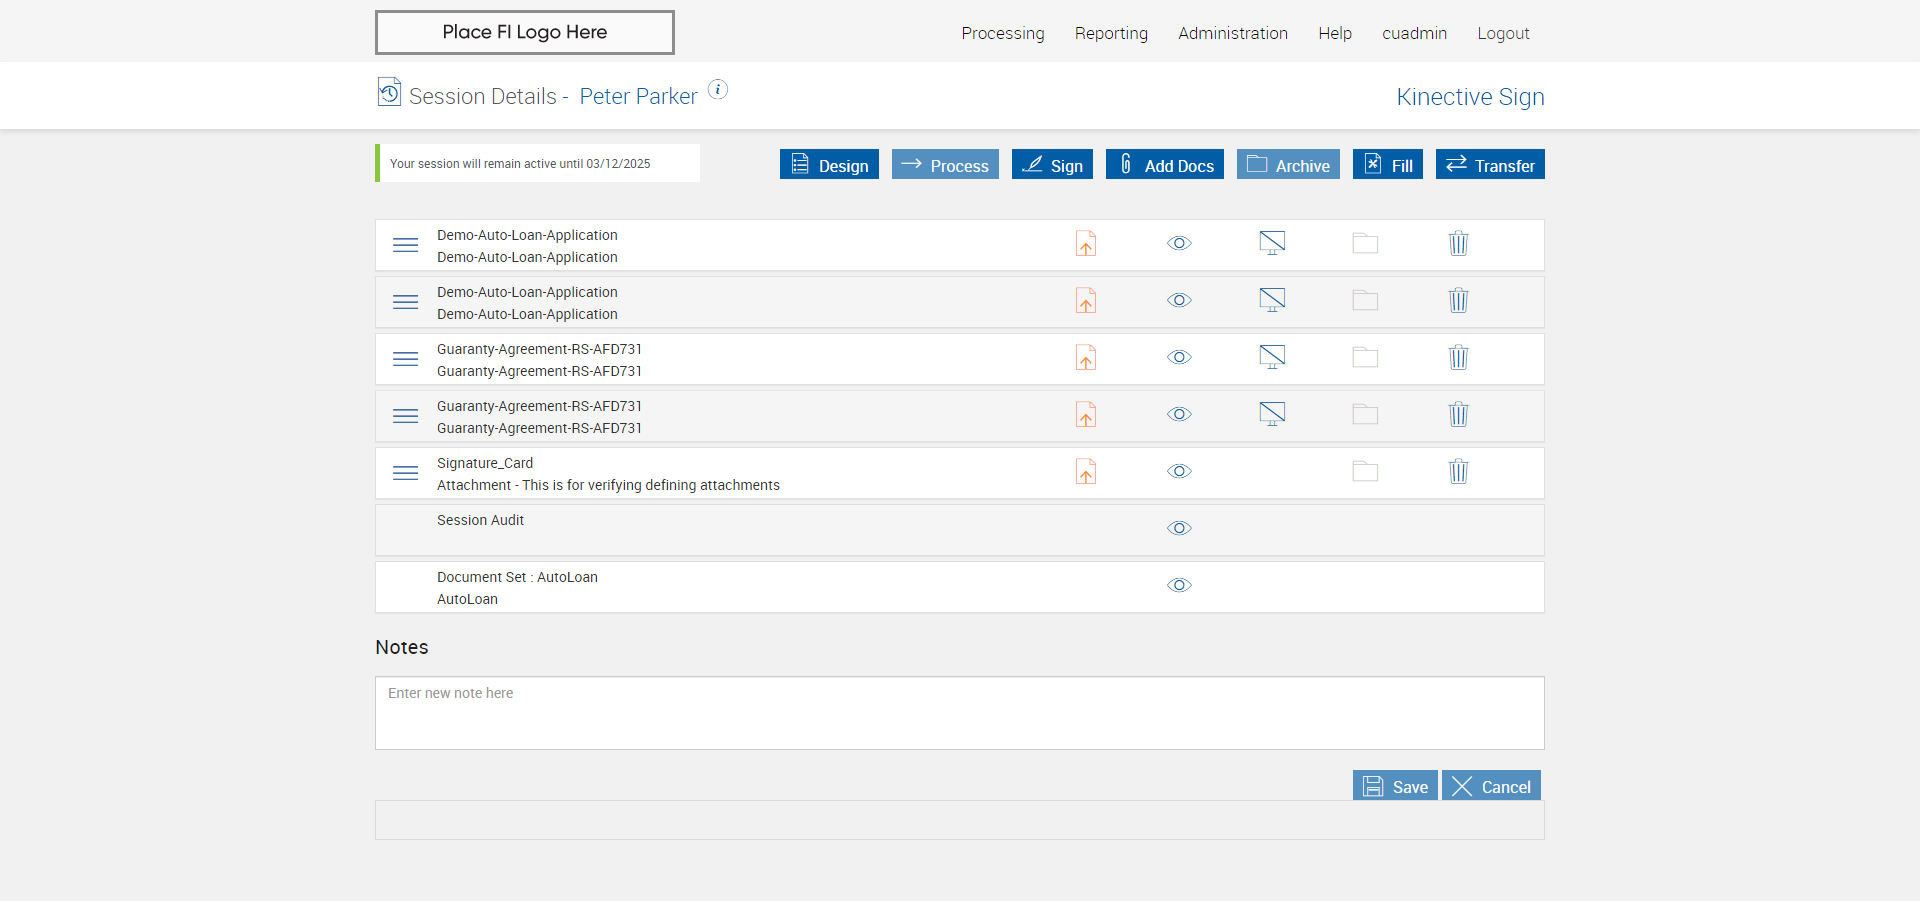
Task: Click the drag handle of the Signature_Card row
Action: [x=405, y=473]
